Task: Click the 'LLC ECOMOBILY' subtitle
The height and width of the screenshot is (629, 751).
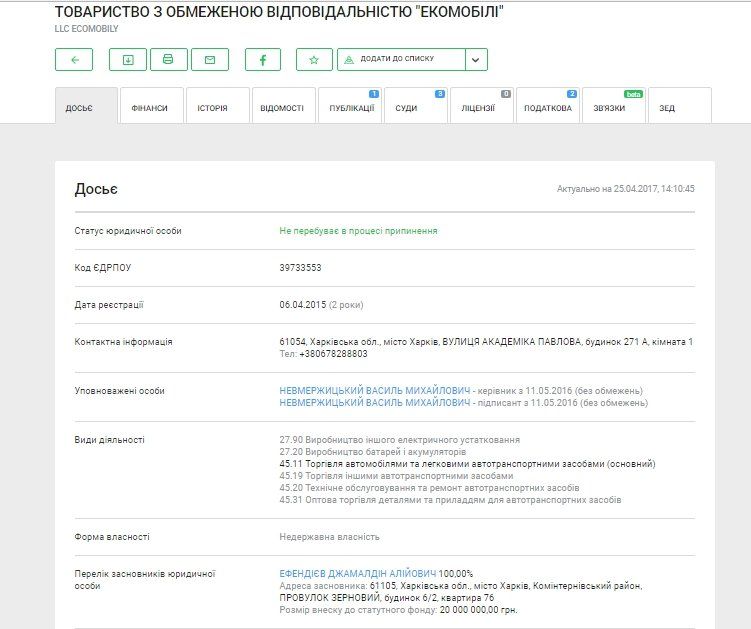Action: pyautogui.click(x=86, y=29)
